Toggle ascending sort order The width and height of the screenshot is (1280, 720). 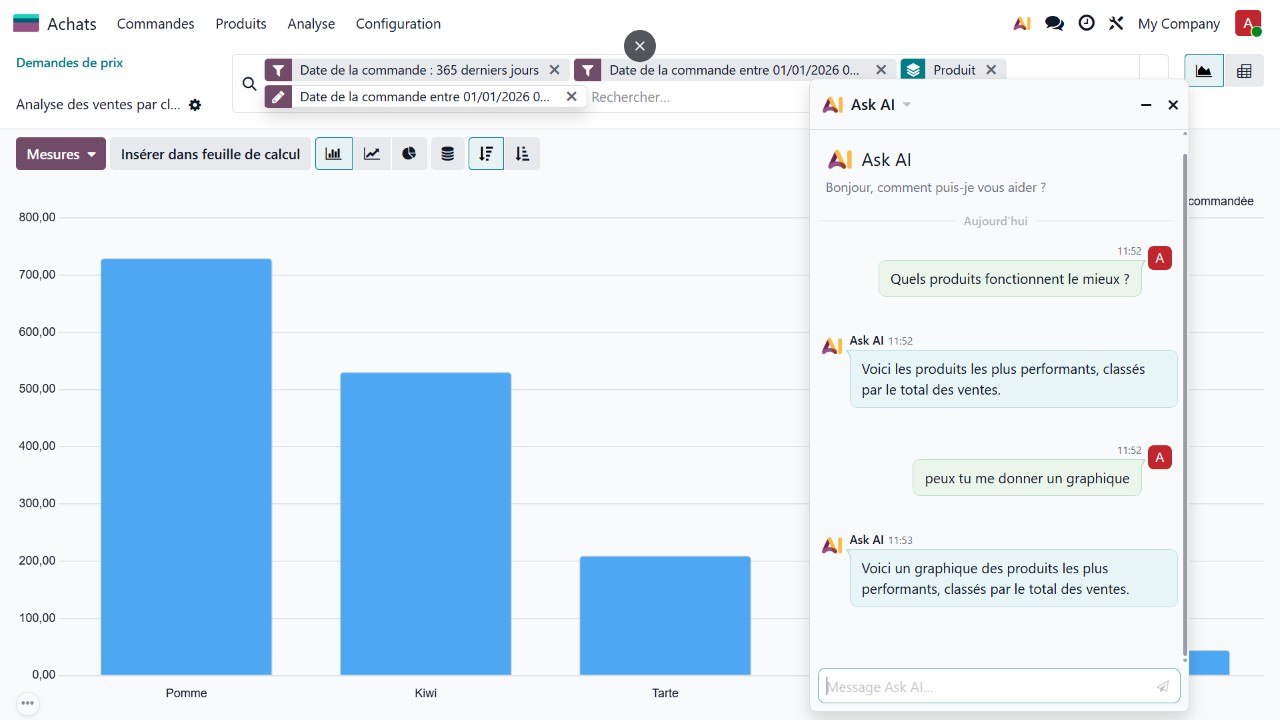[x=522, y=154]
